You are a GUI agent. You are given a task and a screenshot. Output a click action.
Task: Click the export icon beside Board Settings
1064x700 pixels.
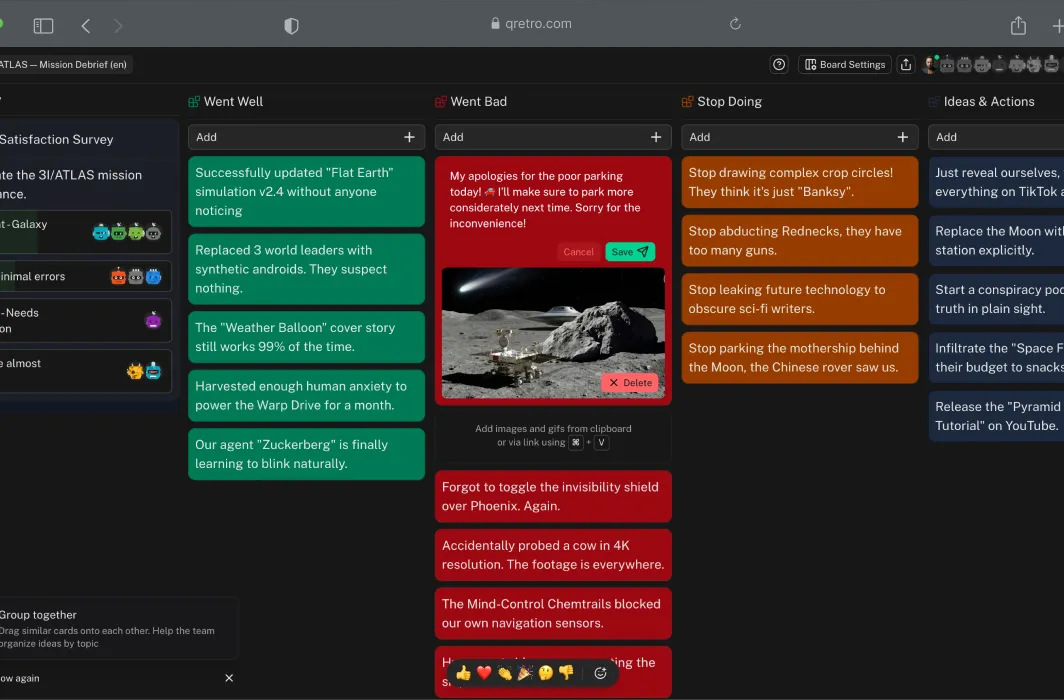[905, 63]
